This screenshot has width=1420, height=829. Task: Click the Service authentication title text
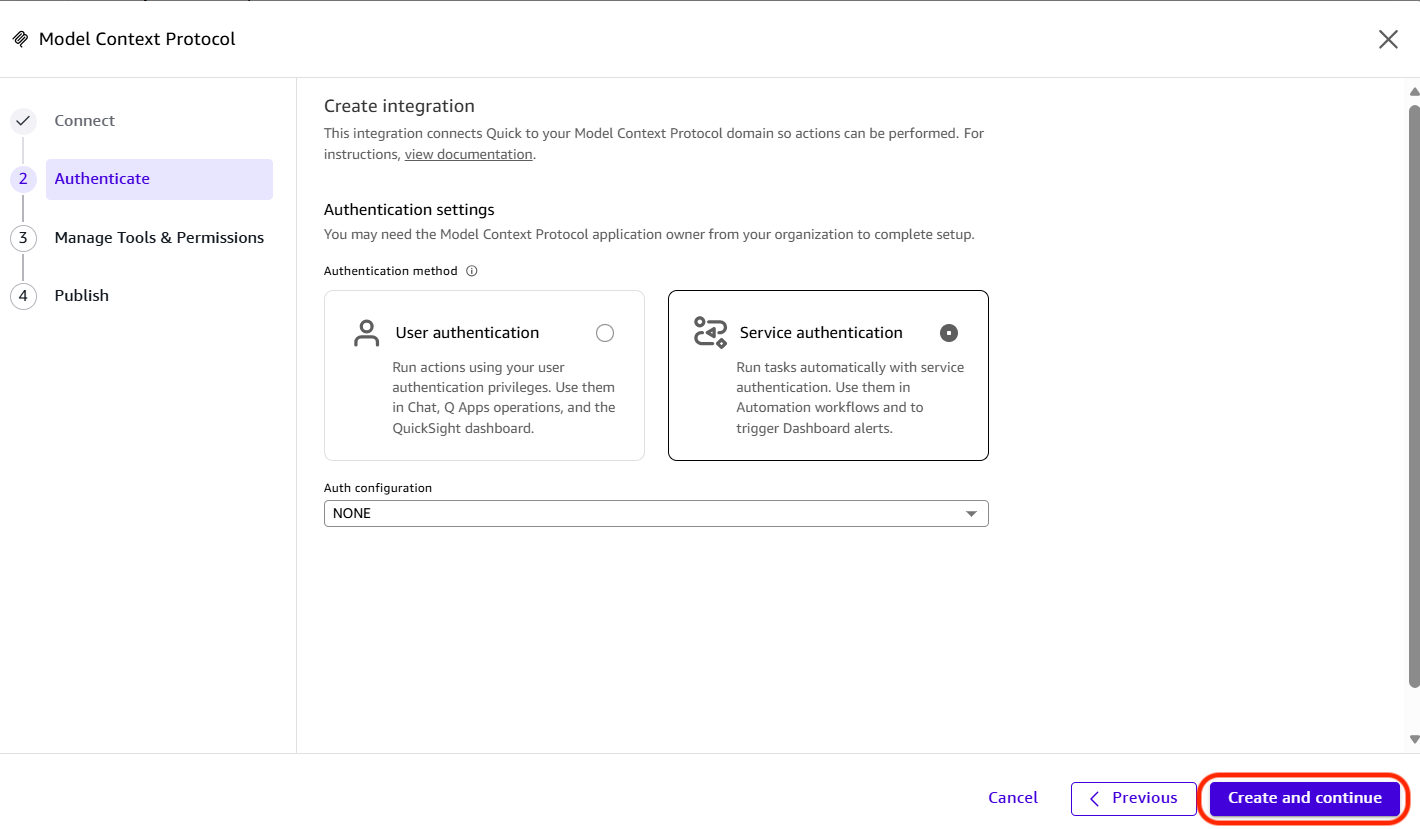pos(821,333)
